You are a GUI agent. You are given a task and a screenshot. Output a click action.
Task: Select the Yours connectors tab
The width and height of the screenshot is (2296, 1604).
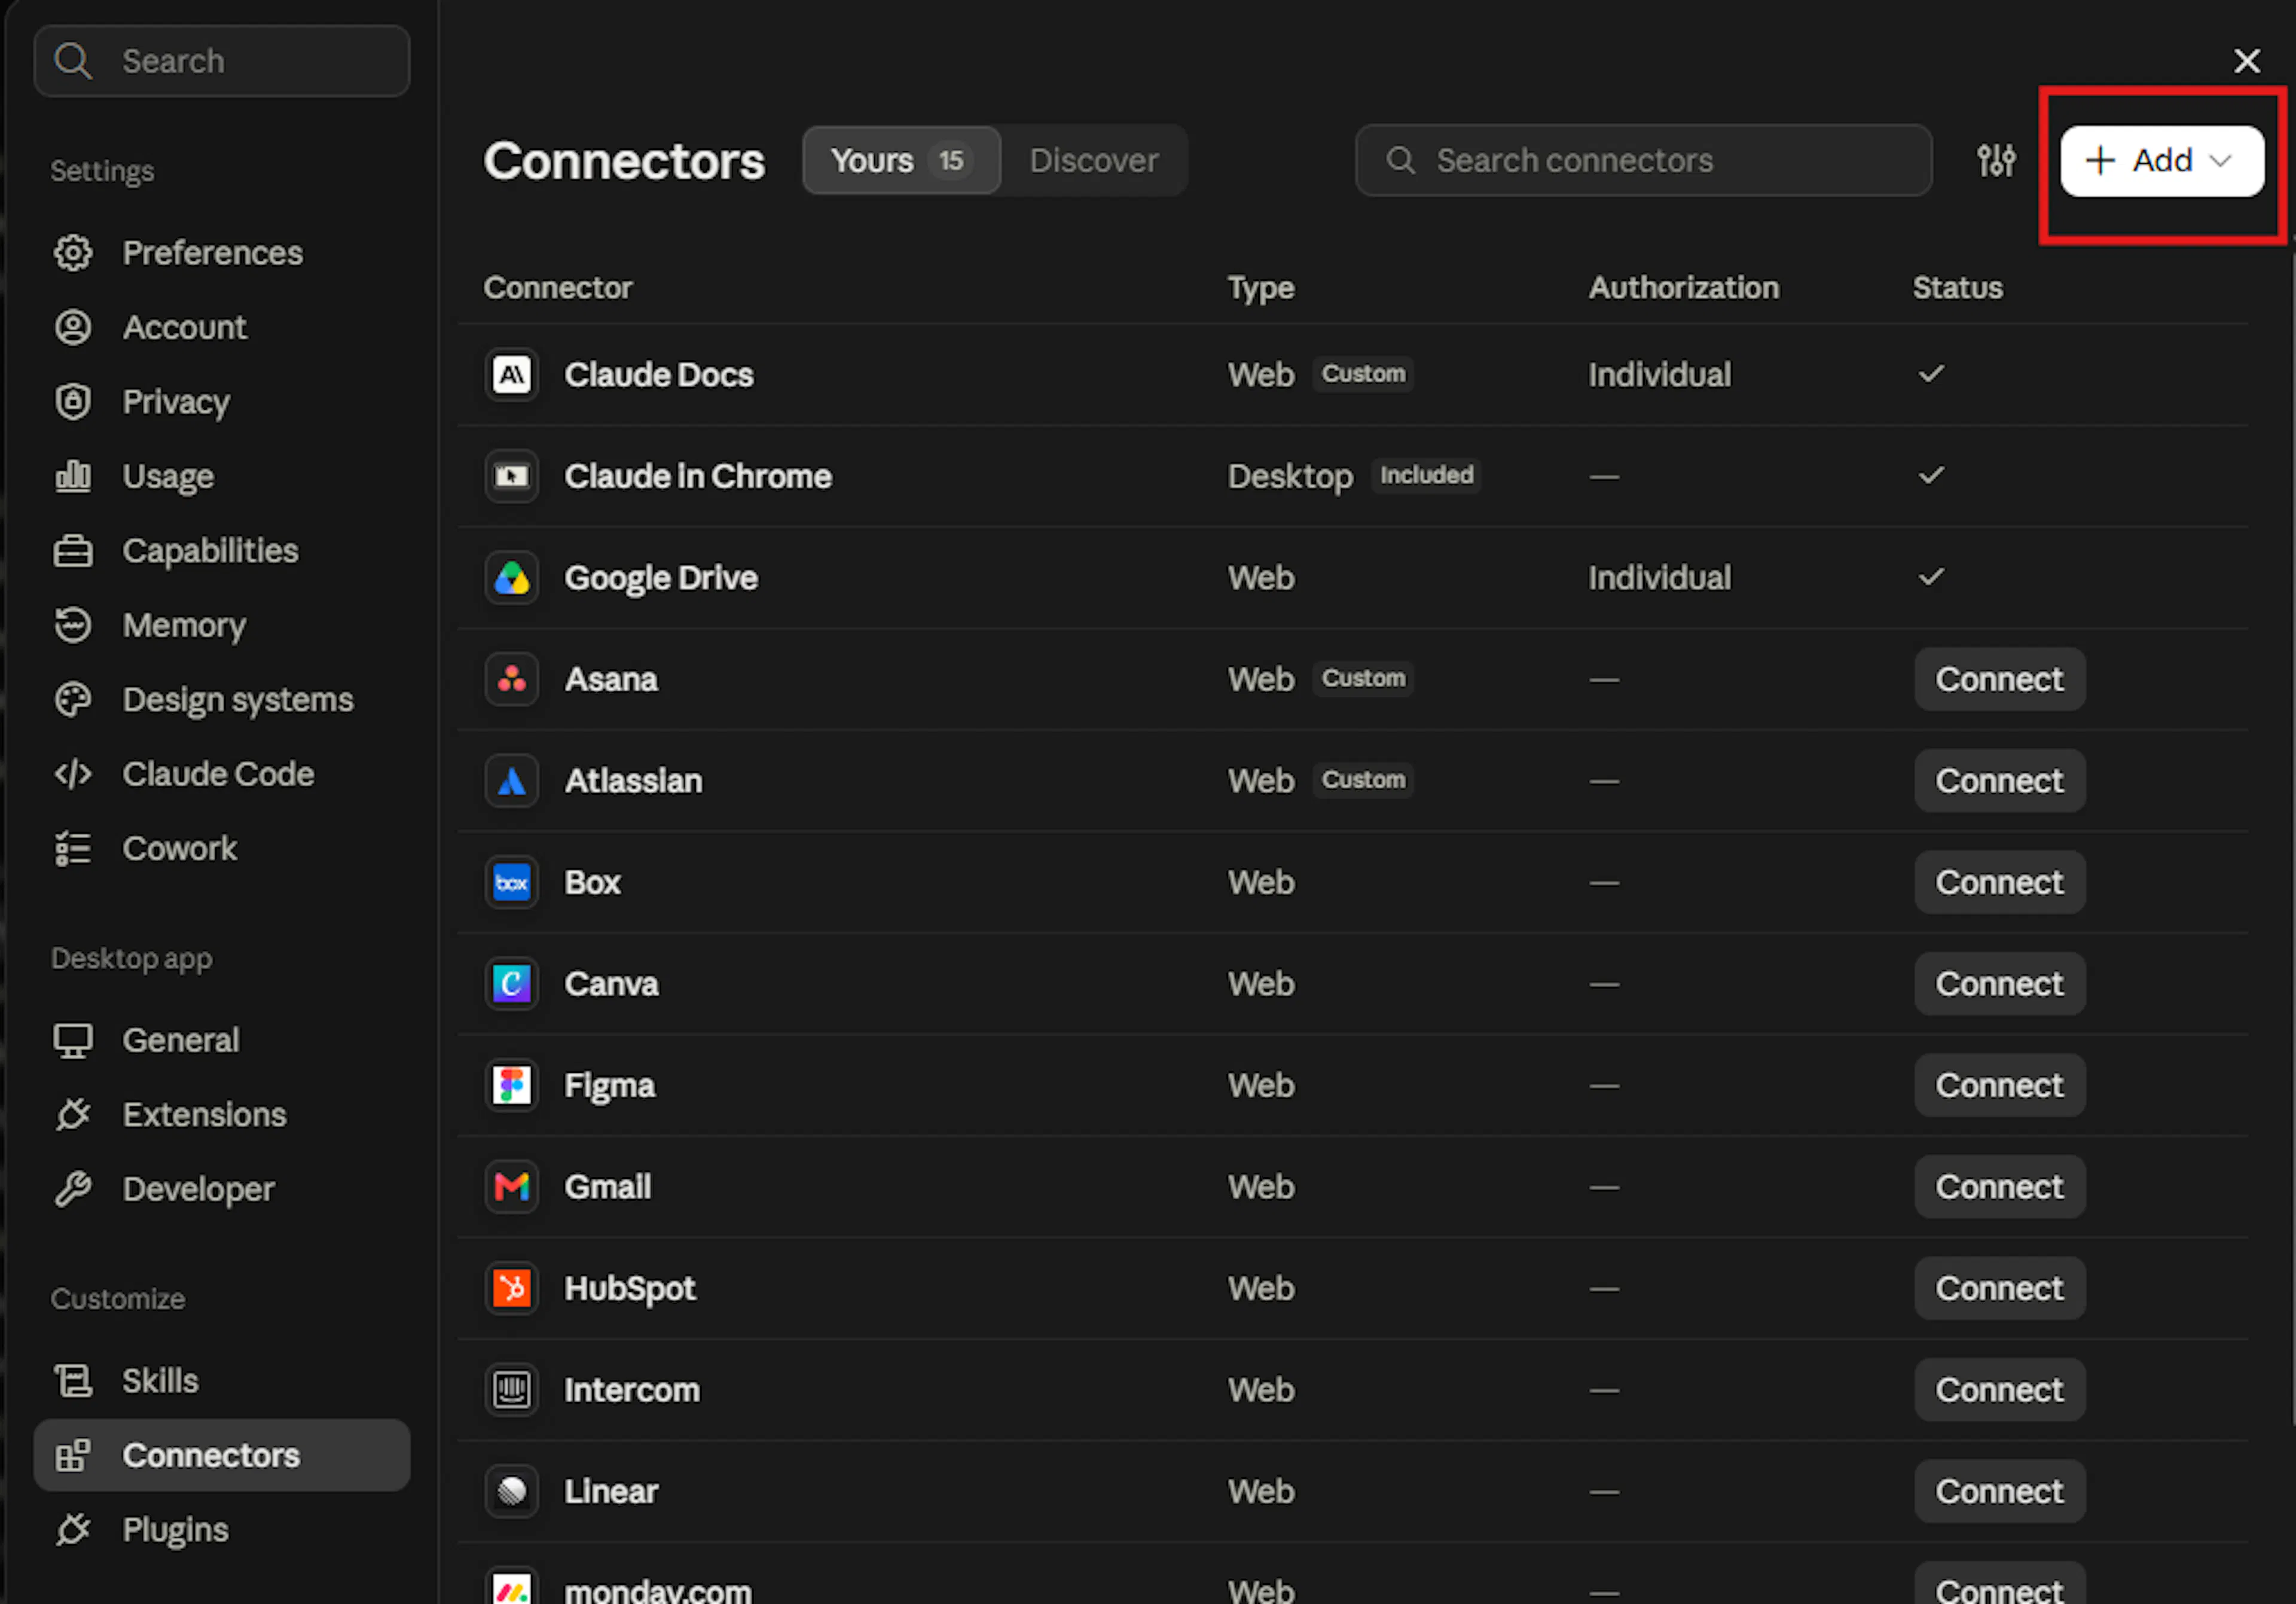pos(901,160)
